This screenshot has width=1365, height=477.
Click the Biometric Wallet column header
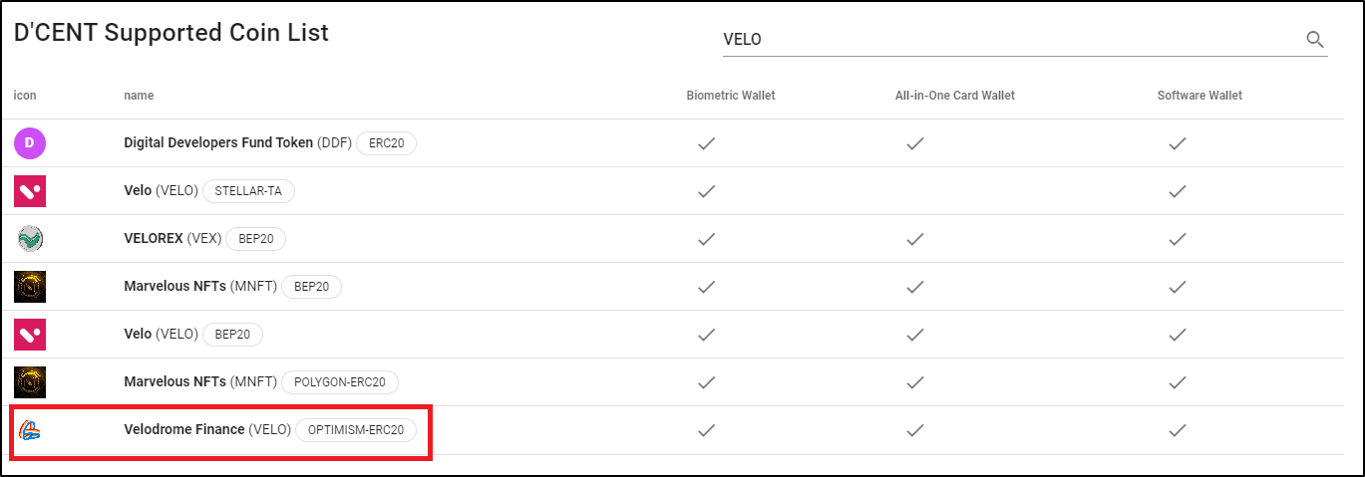tap(730, 95)
